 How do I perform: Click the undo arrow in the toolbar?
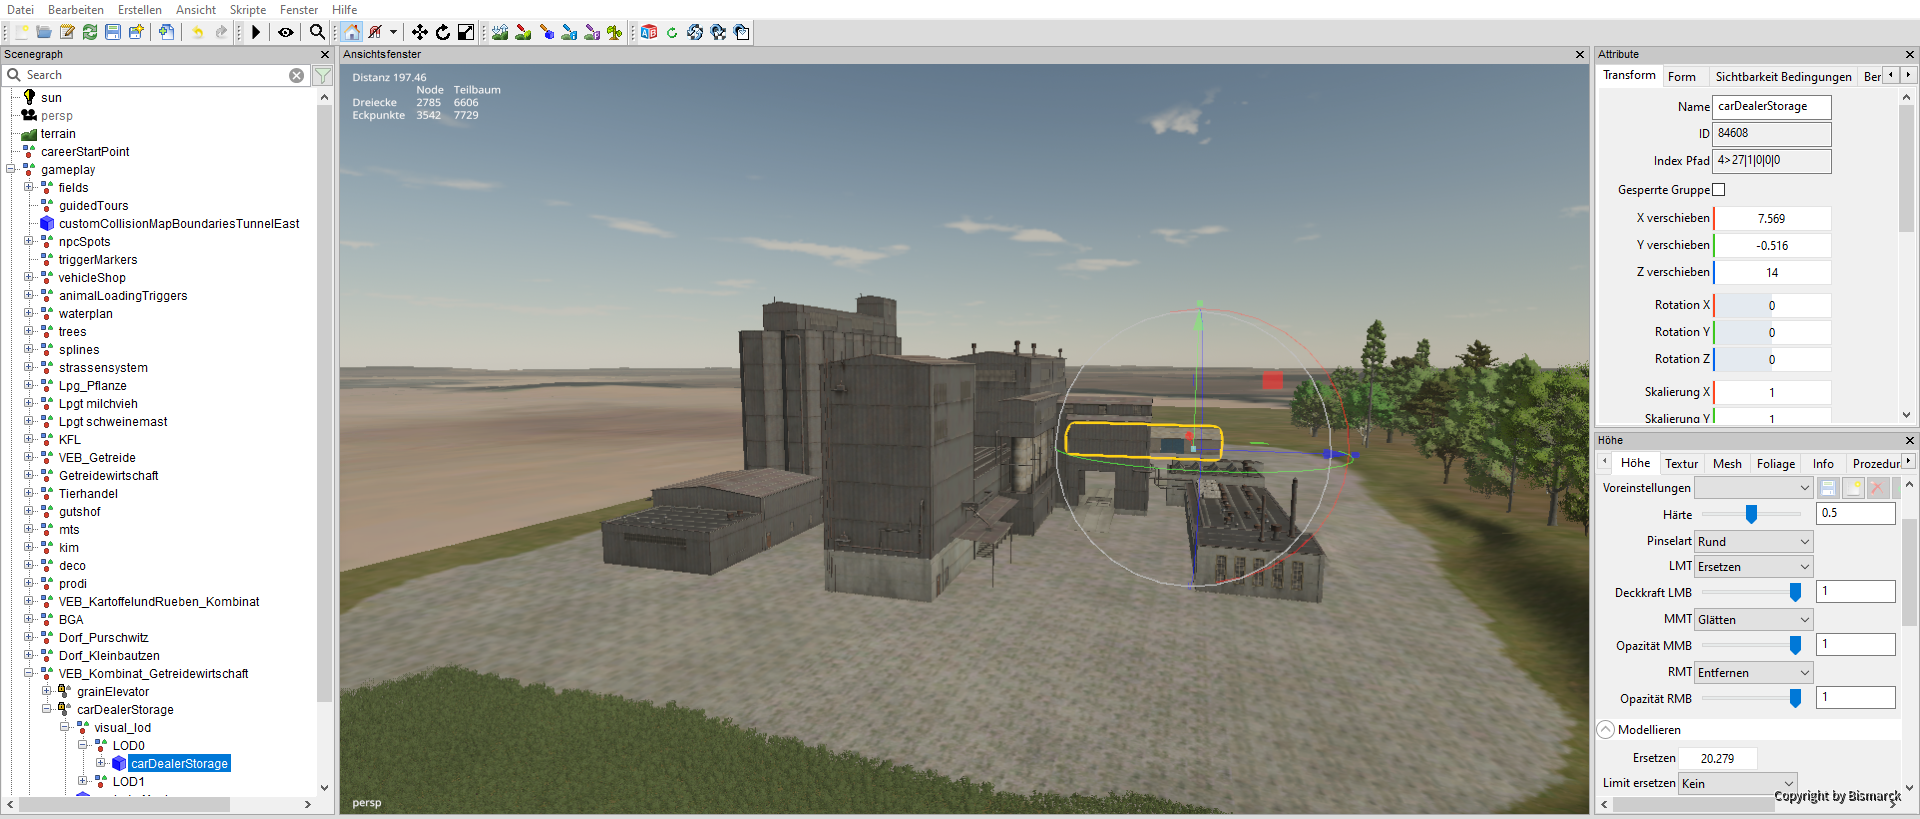coord(198,32)
